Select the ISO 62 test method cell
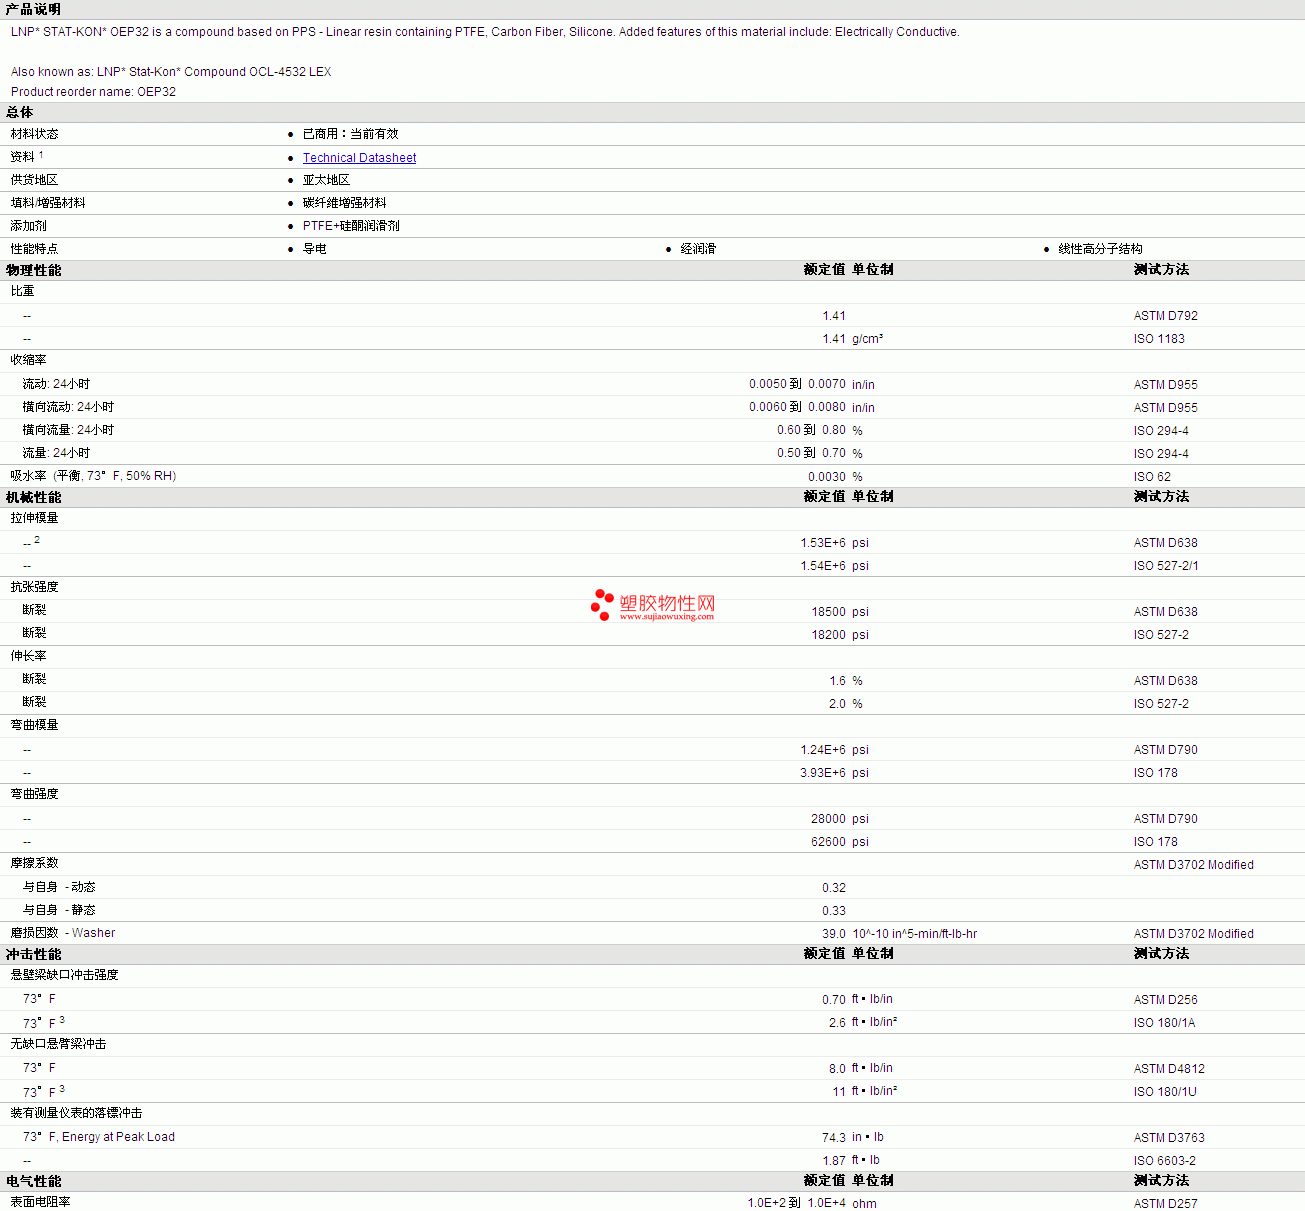Image resolution: width=1305 pixels, height=1211 pixels. point(1152,477)
